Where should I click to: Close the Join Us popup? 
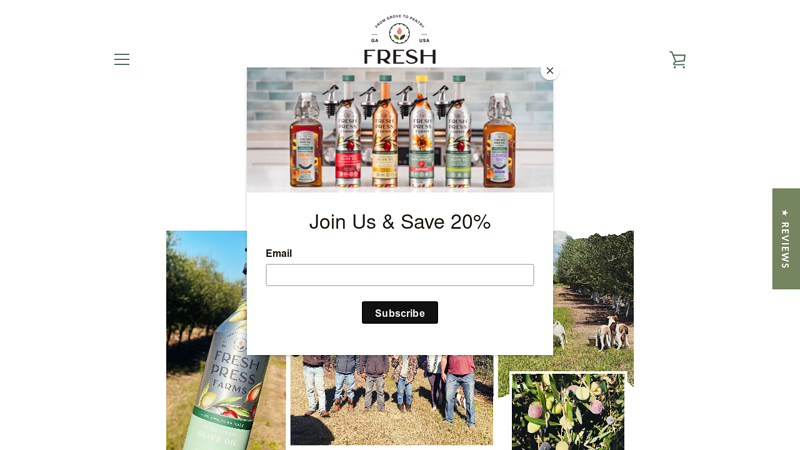tap(549, 71)
